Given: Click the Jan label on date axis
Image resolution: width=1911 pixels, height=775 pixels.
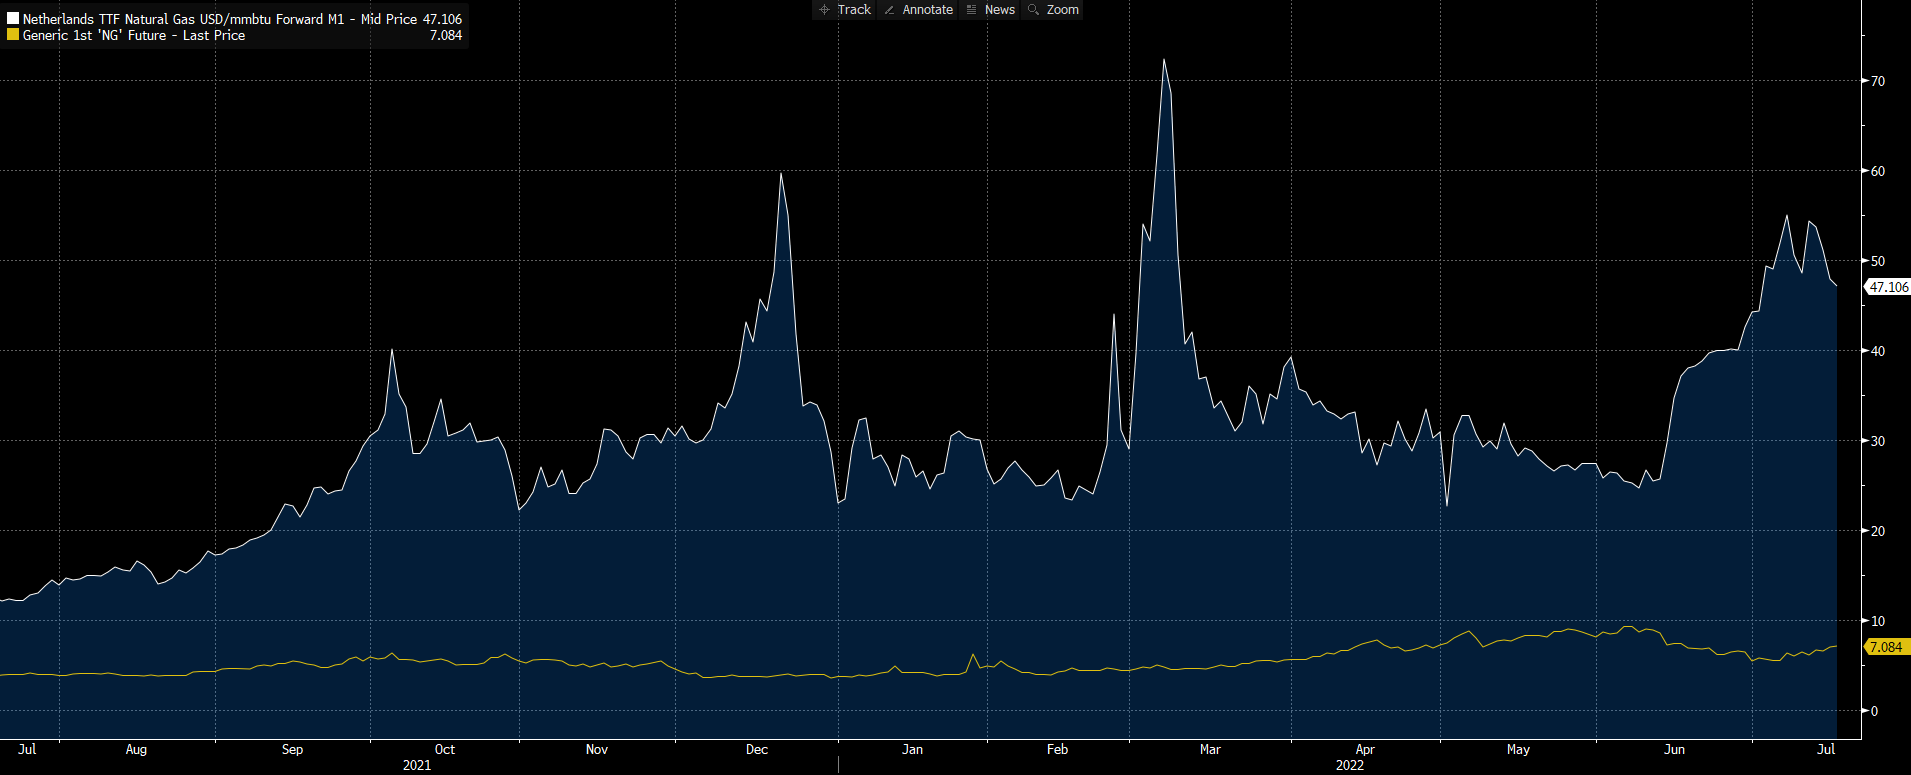Looking at the screenshot, I should [912, 749].
